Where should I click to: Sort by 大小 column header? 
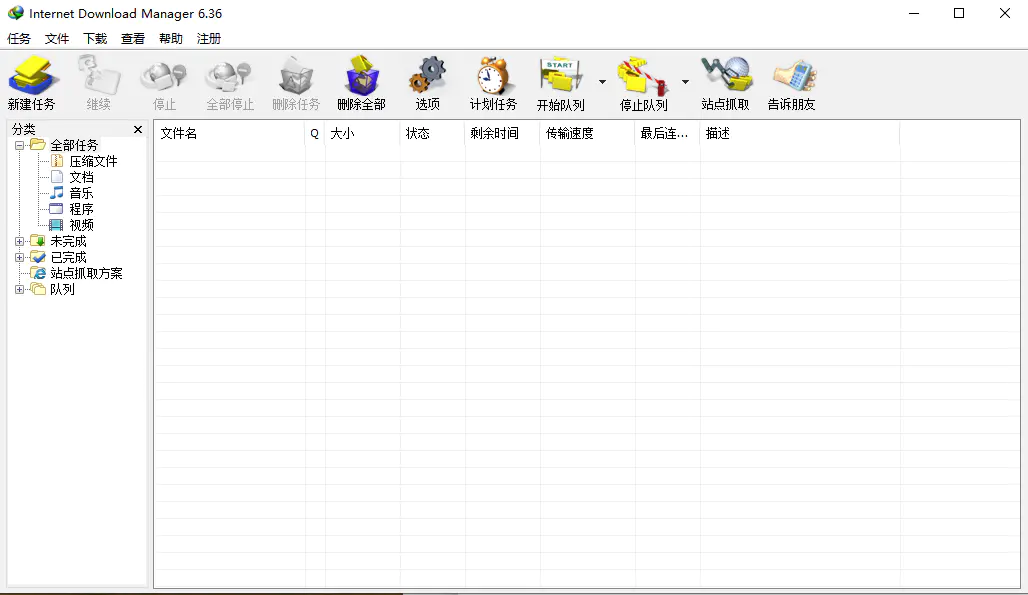[362, 134]
